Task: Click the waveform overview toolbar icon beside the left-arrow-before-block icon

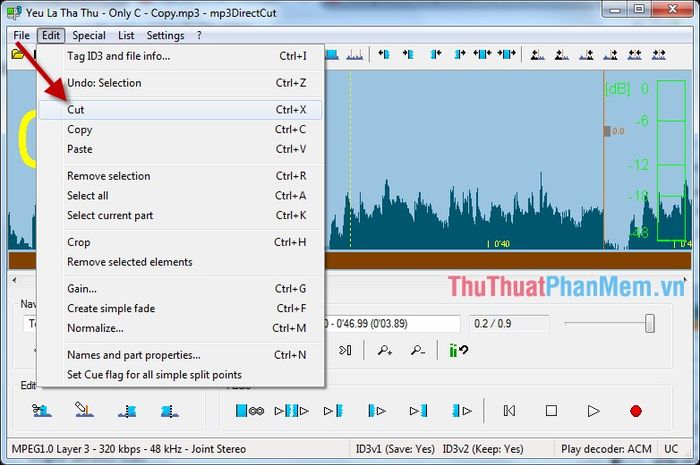Action: click(x=355, y=55)
